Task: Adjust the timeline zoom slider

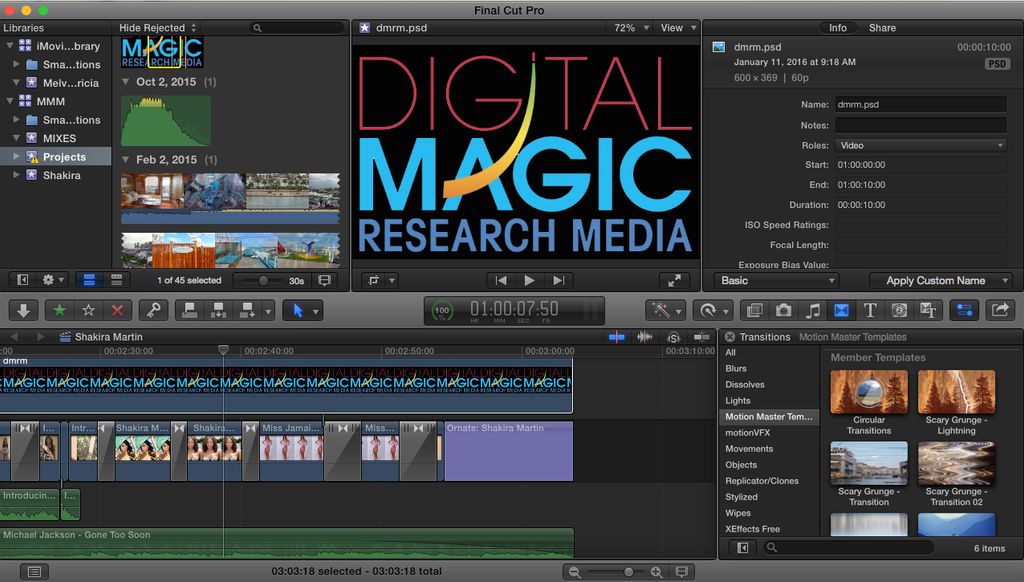Action: pyautogui.click(x=628, y=572)
